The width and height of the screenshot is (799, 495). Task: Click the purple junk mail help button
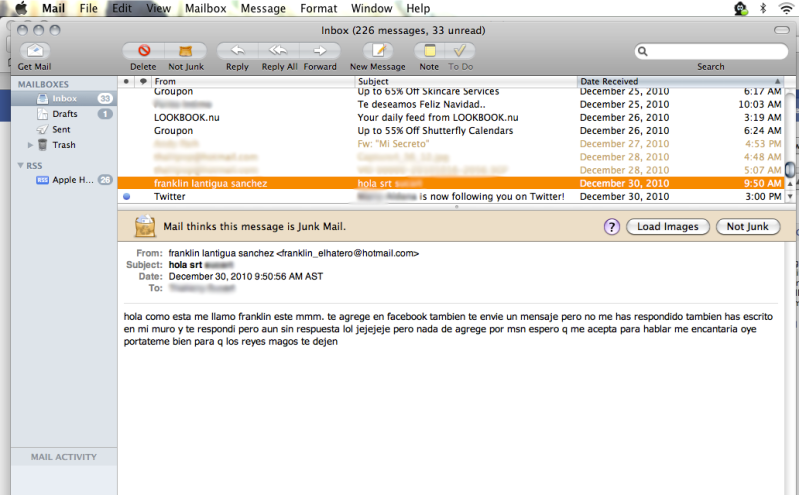[612, 227]
